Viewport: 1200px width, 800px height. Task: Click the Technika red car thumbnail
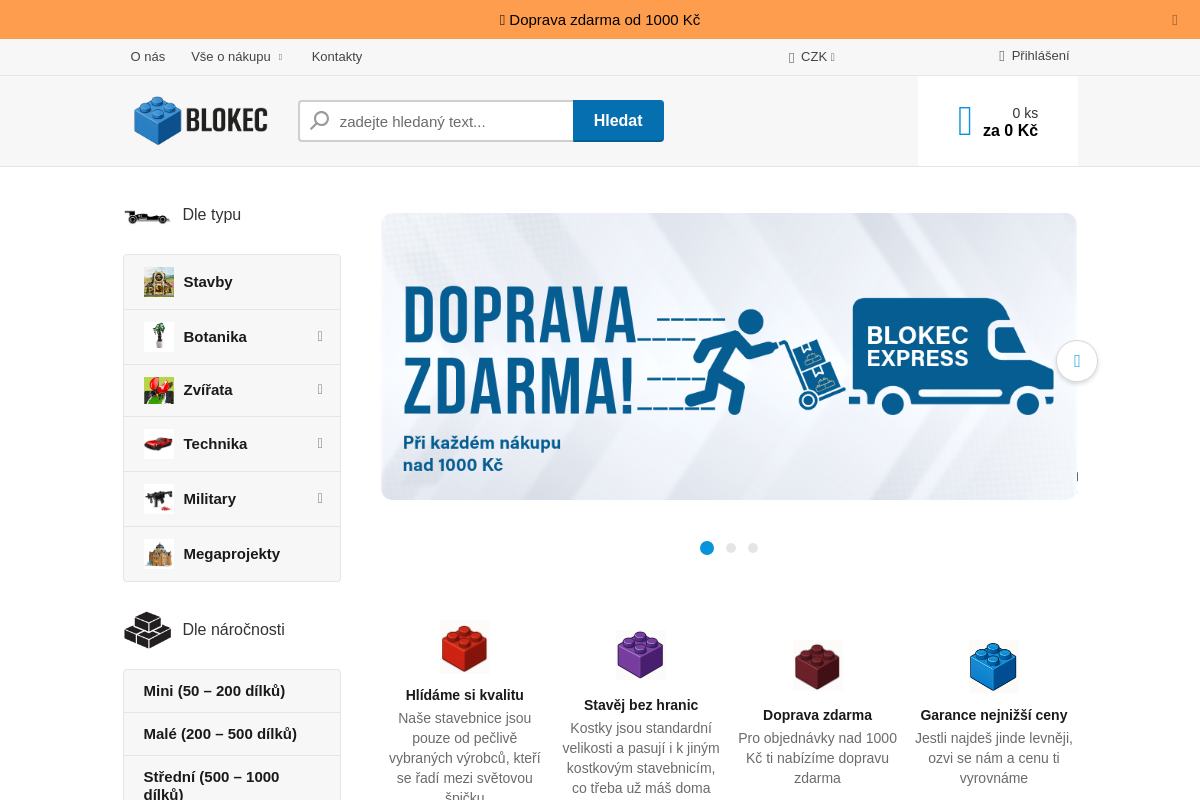(x=159, y=444)
